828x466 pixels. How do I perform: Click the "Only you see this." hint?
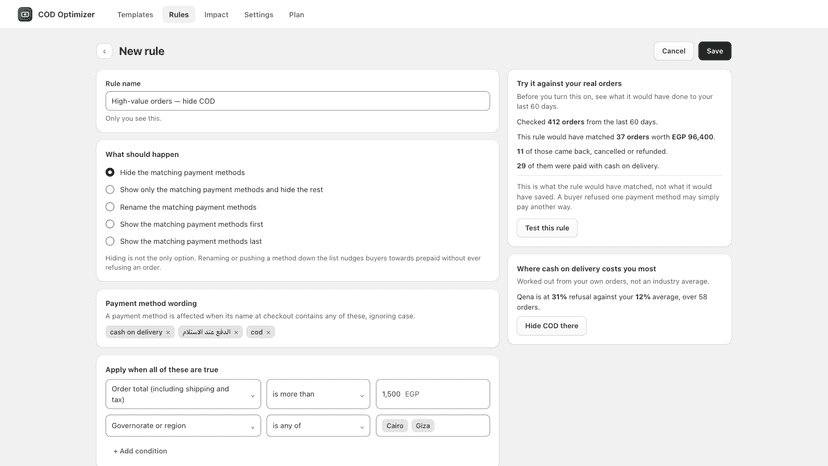[x=133, y=118]
